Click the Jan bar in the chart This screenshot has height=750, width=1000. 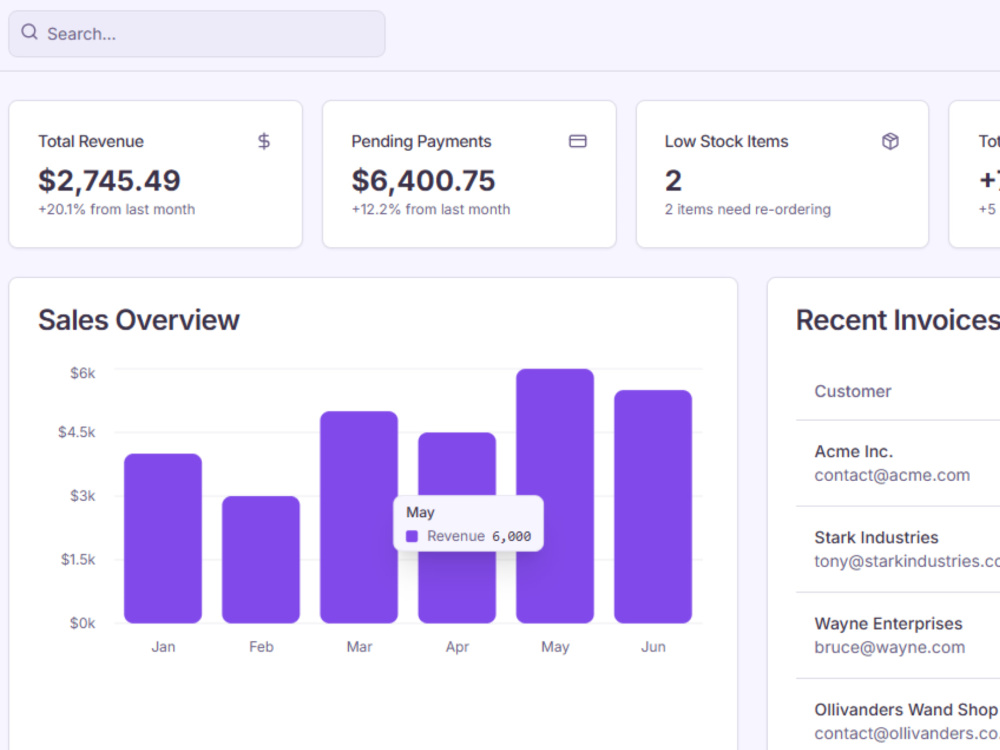coord(163,538)
